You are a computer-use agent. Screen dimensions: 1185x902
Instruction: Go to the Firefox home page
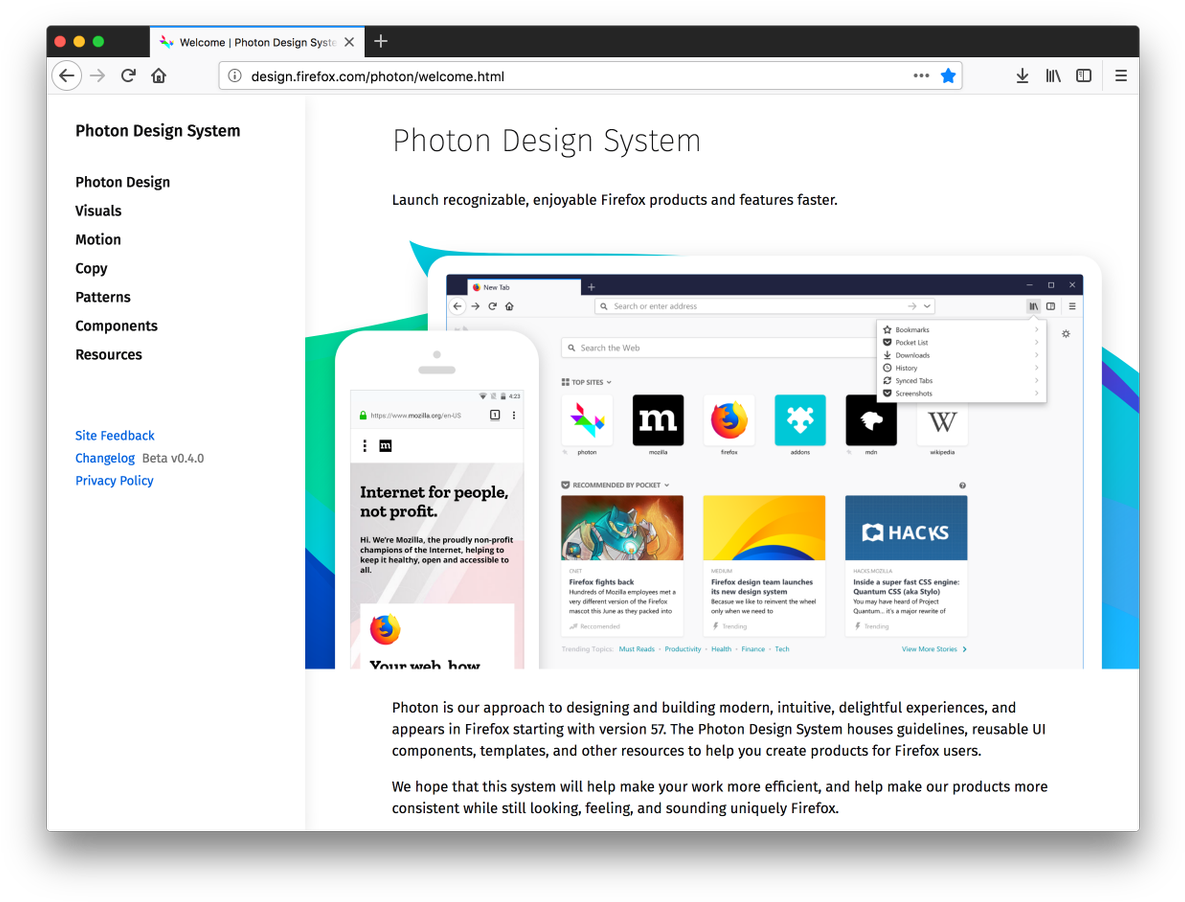click(158, 75)
